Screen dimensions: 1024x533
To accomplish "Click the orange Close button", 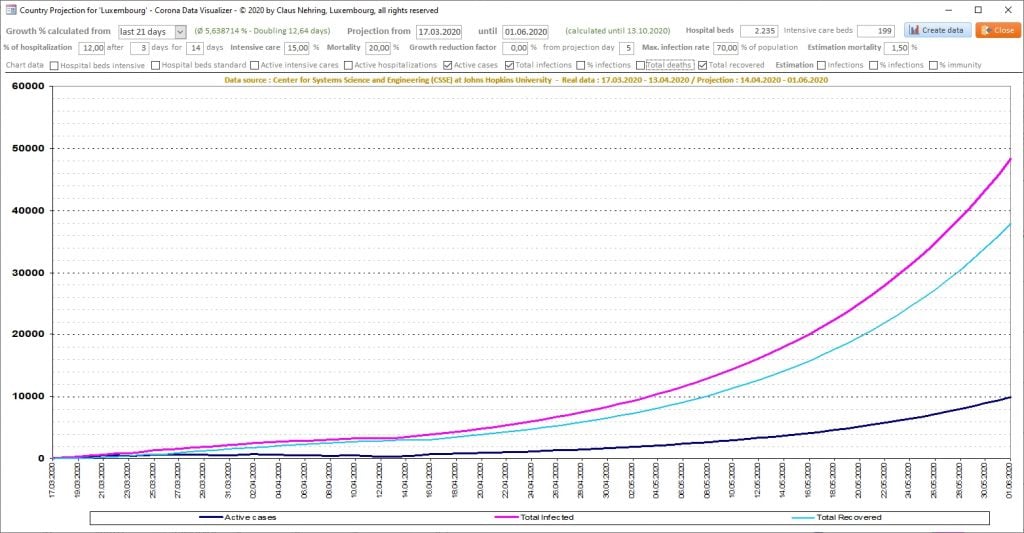I will pos(998,30).
